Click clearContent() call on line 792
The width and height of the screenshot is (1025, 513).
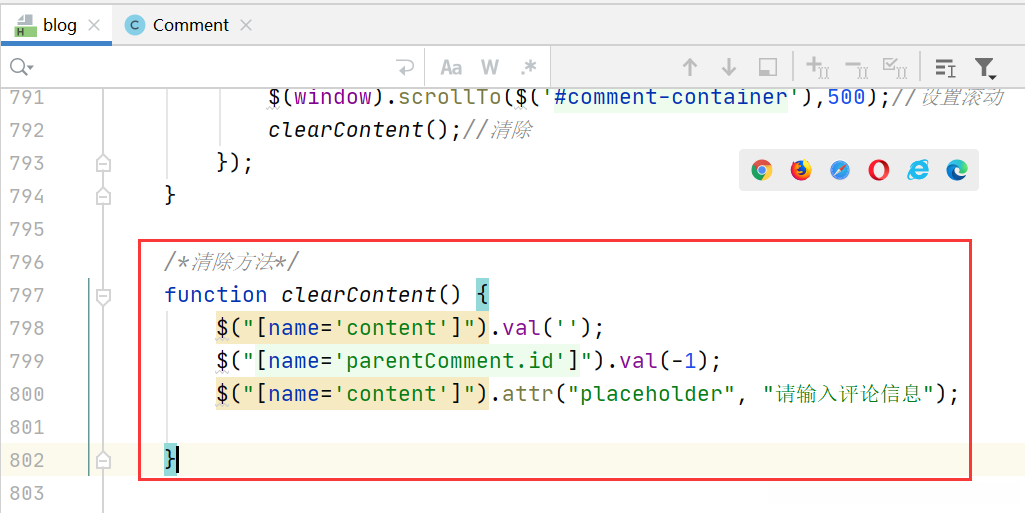coord(358,130)
